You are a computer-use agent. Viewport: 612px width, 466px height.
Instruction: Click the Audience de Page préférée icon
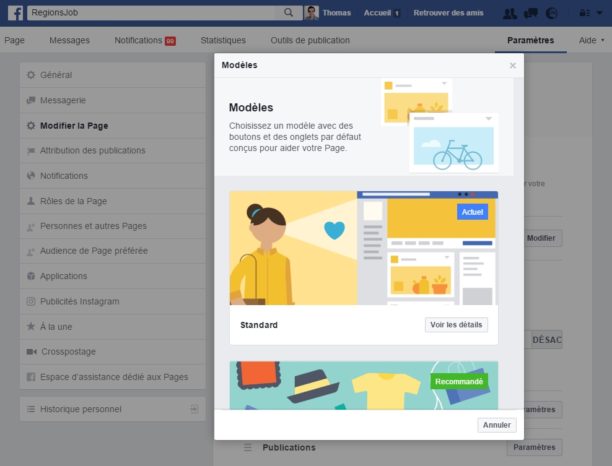click(31, 251)
